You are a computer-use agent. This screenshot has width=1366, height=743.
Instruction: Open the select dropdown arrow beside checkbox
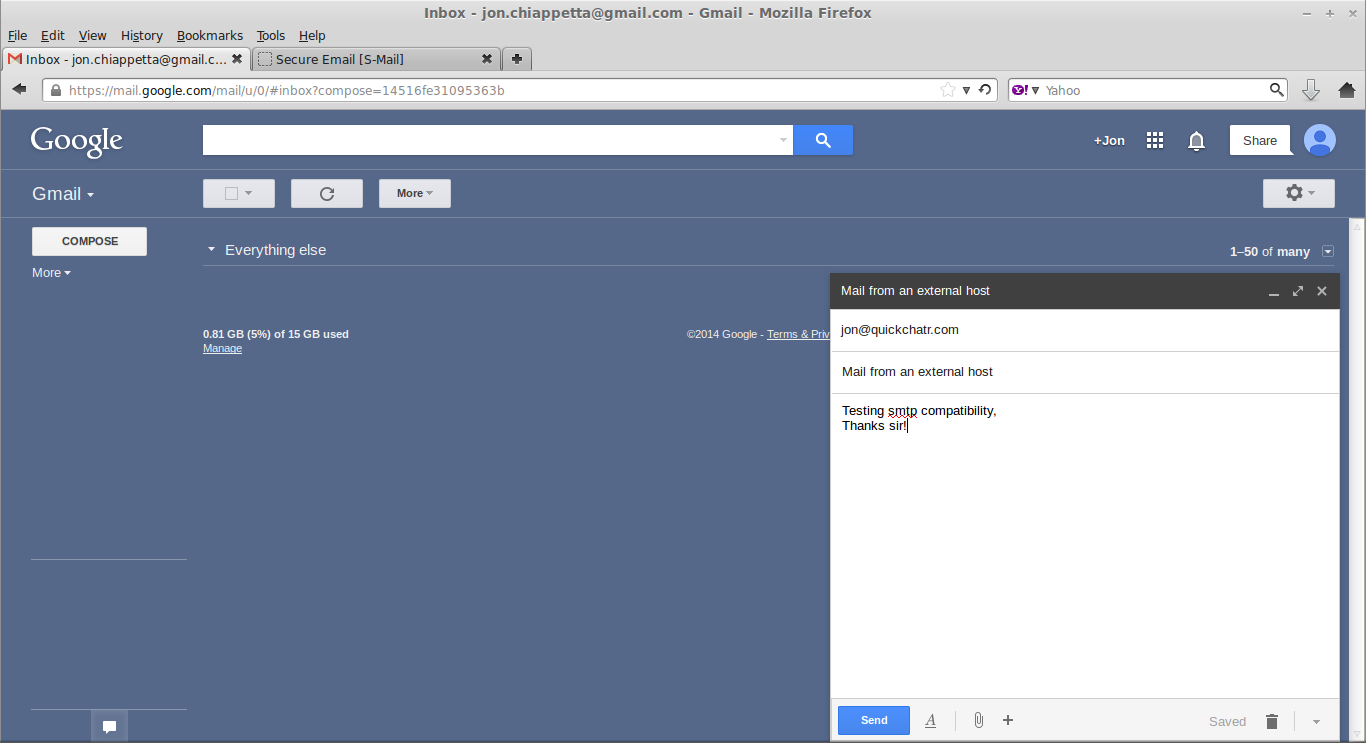click(249, 193)
